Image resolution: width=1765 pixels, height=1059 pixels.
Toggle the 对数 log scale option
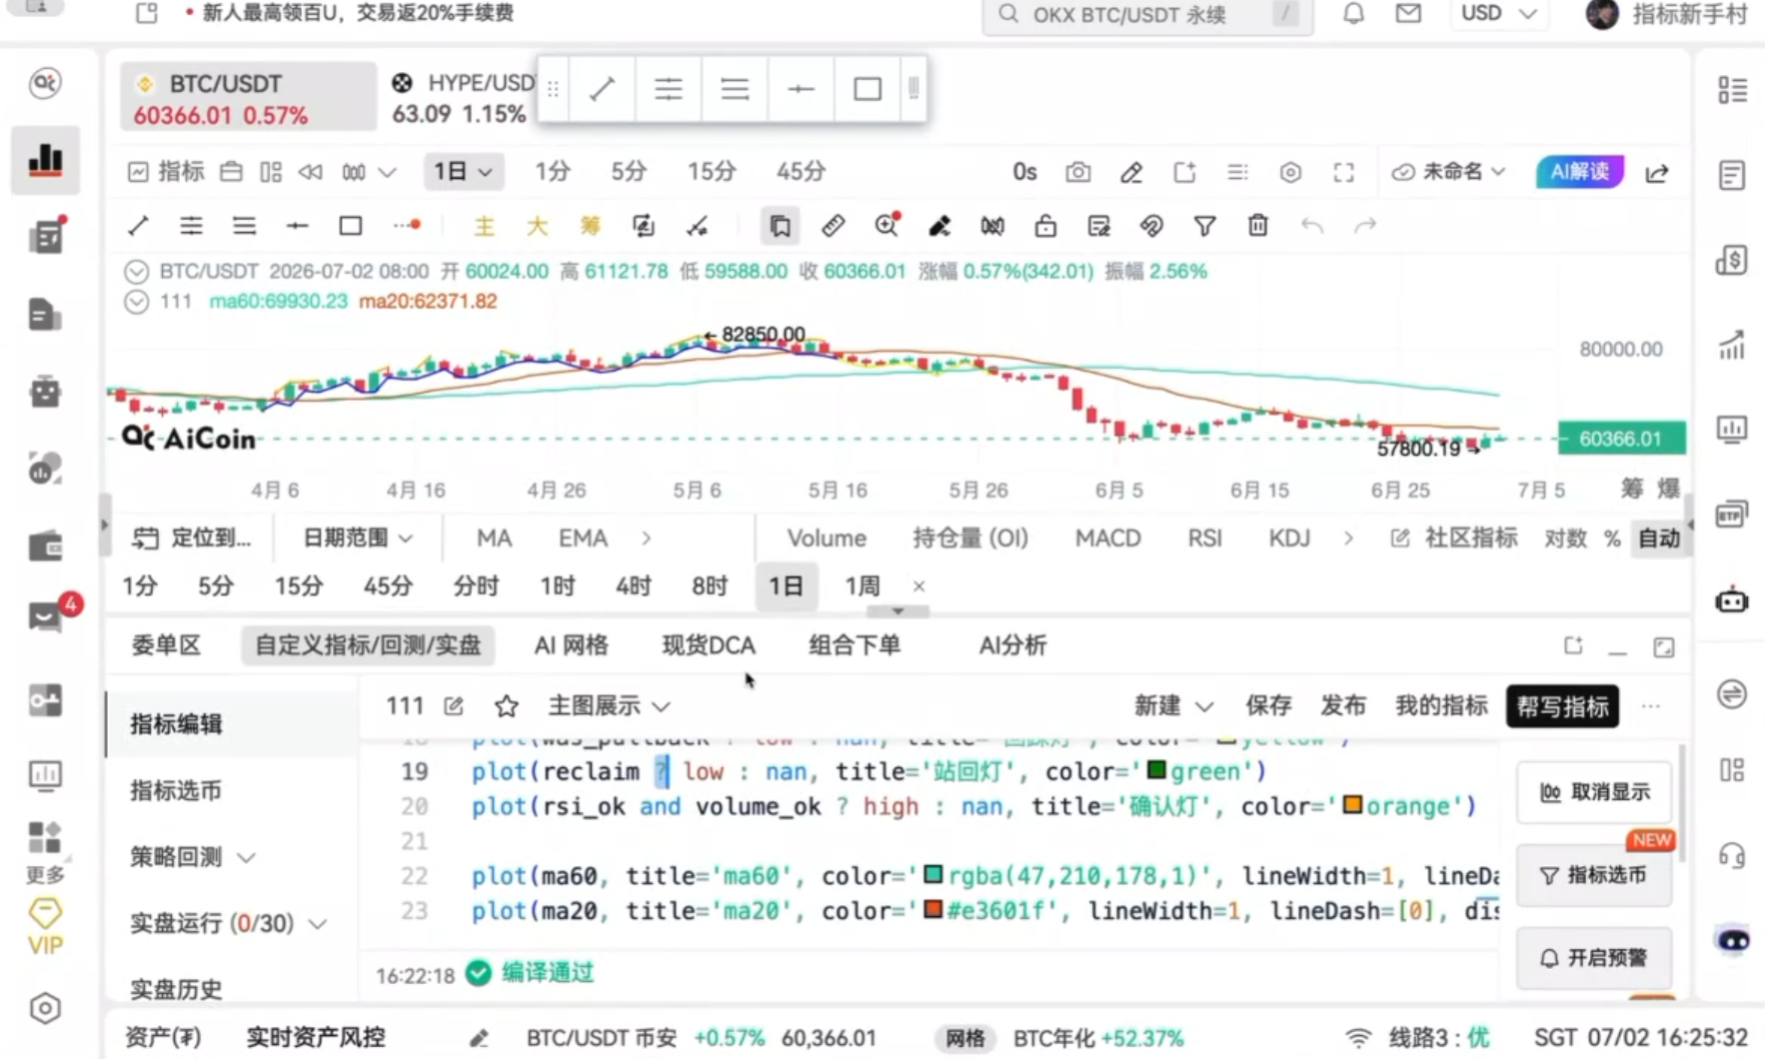point(1565,538)
